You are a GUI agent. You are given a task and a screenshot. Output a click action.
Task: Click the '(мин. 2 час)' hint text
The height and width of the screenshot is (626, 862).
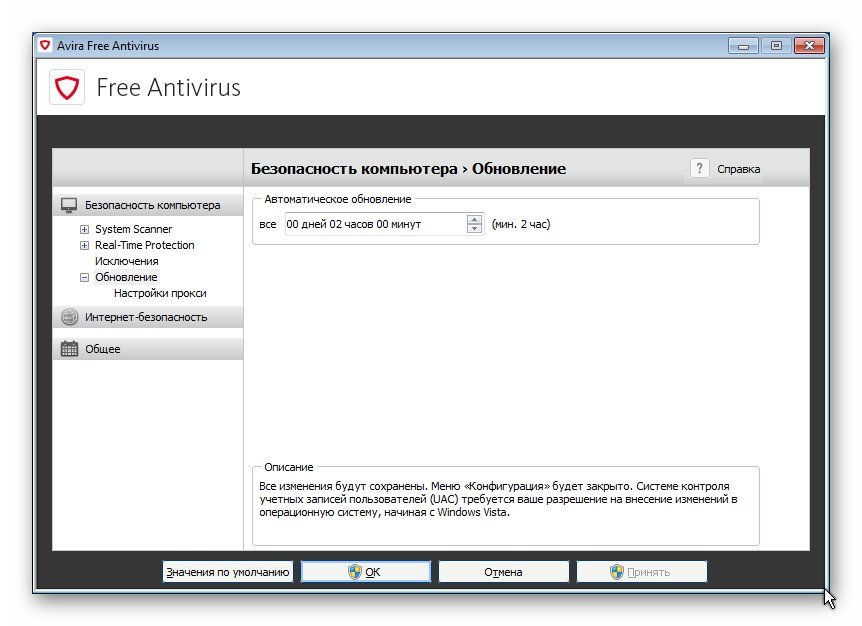(521, 224)
